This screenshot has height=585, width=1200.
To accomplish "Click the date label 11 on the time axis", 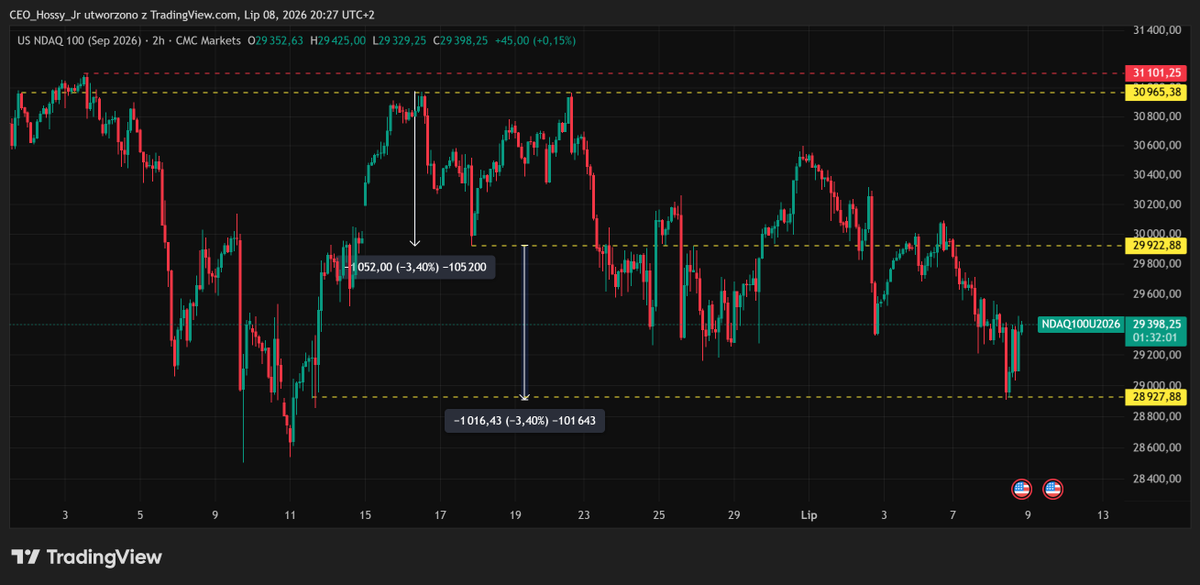I will coord(290,516).
